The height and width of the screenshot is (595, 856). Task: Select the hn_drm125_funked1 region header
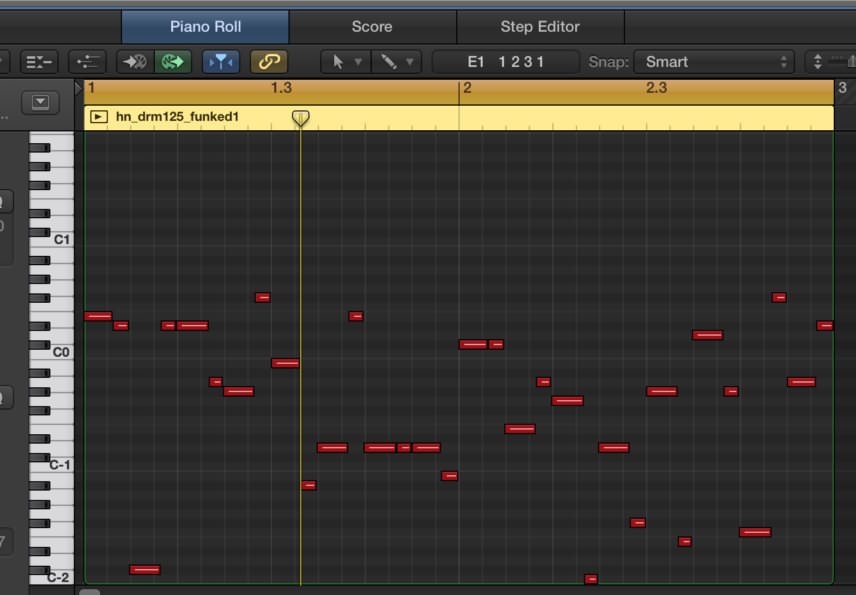(x=459, y=117)
